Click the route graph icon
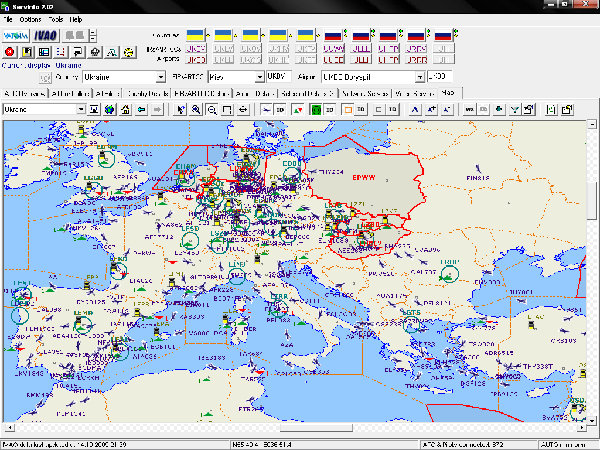Viewport: 600px width, 450px height. point(112,52)
